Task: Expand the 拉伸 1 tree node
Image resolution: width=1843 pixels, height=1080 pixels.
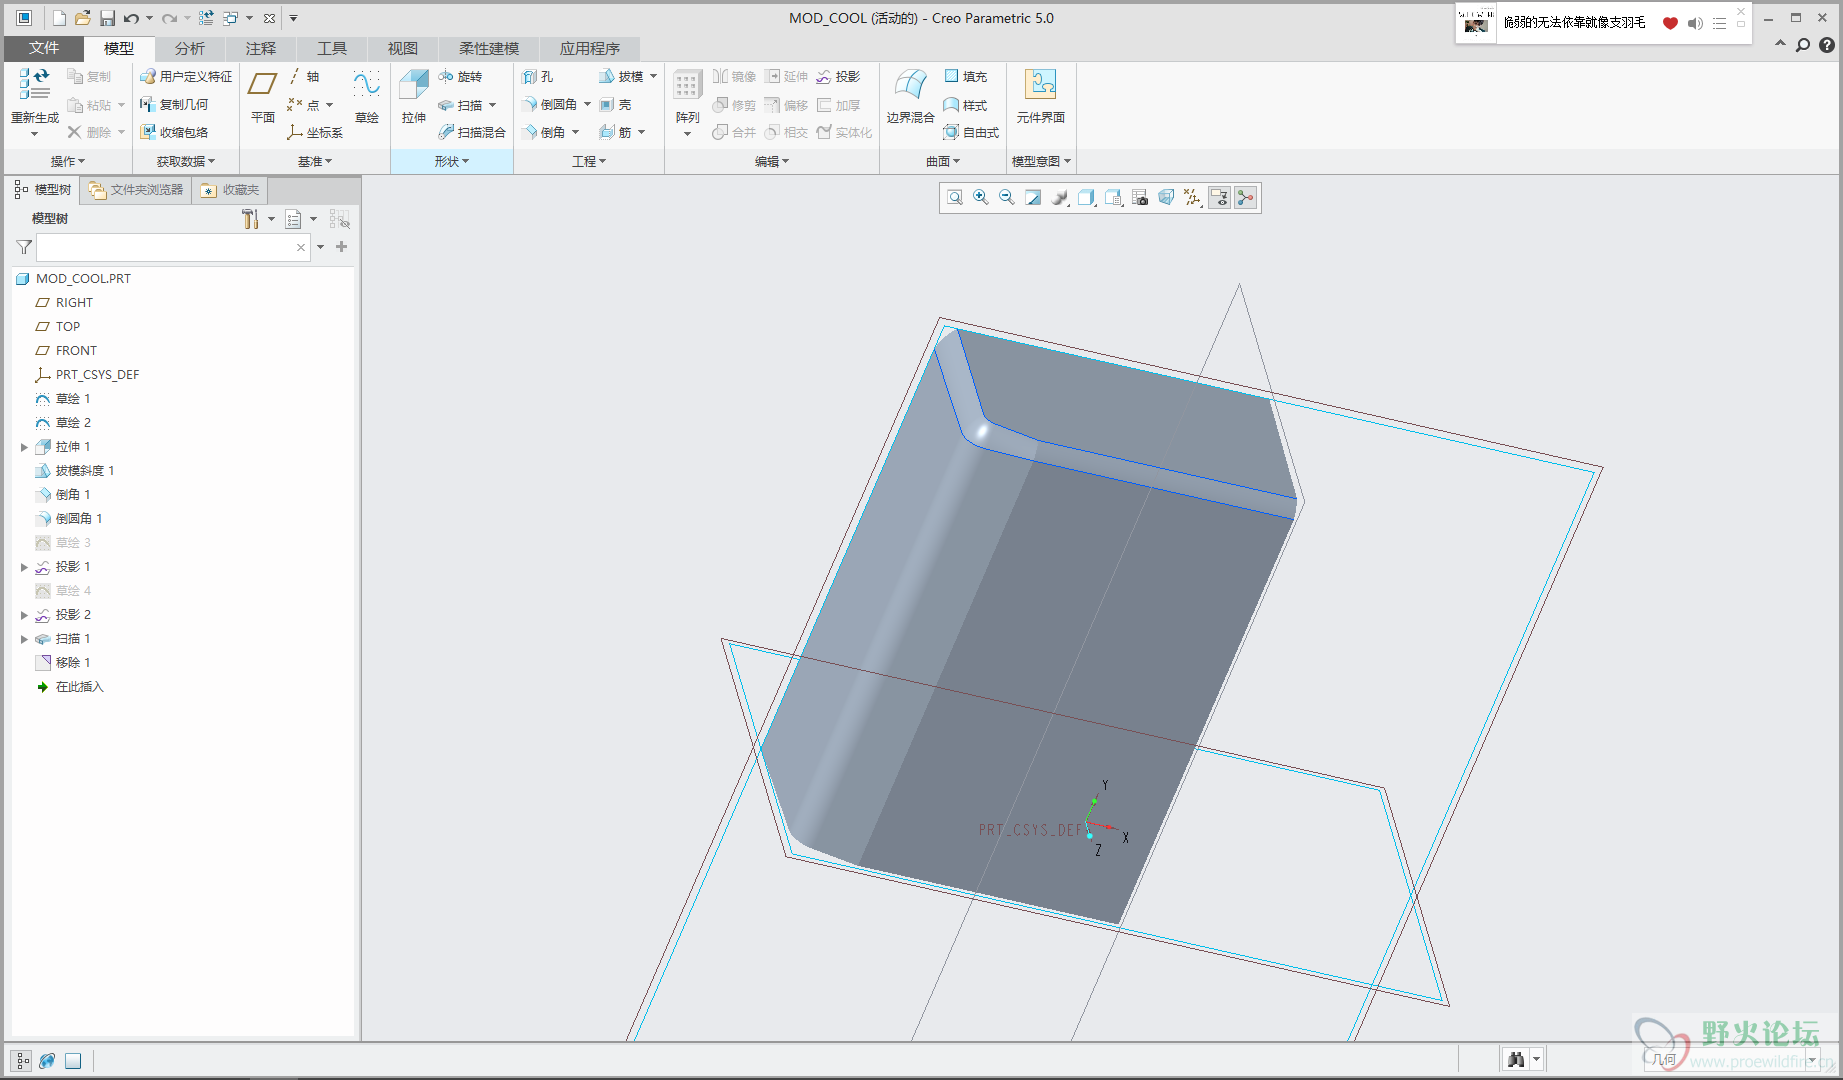Action: [24, 447]
